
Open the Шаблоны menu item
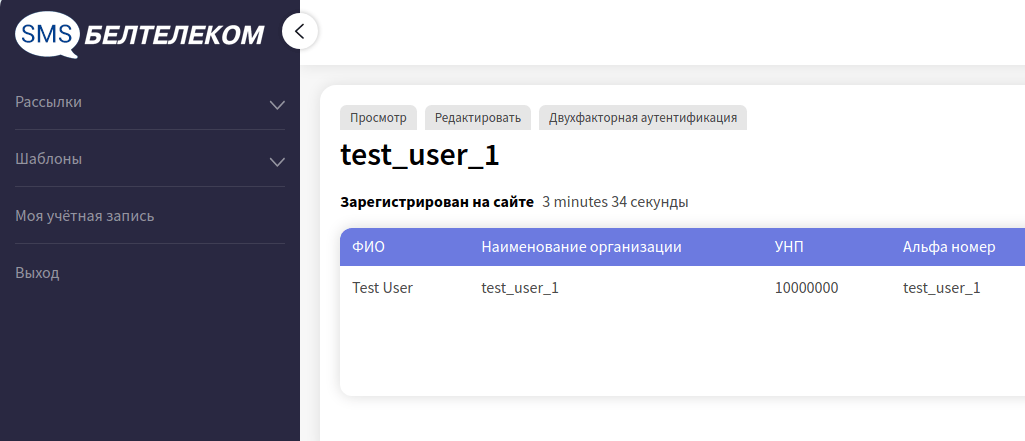pyautogui.click(x=49, y=159)
